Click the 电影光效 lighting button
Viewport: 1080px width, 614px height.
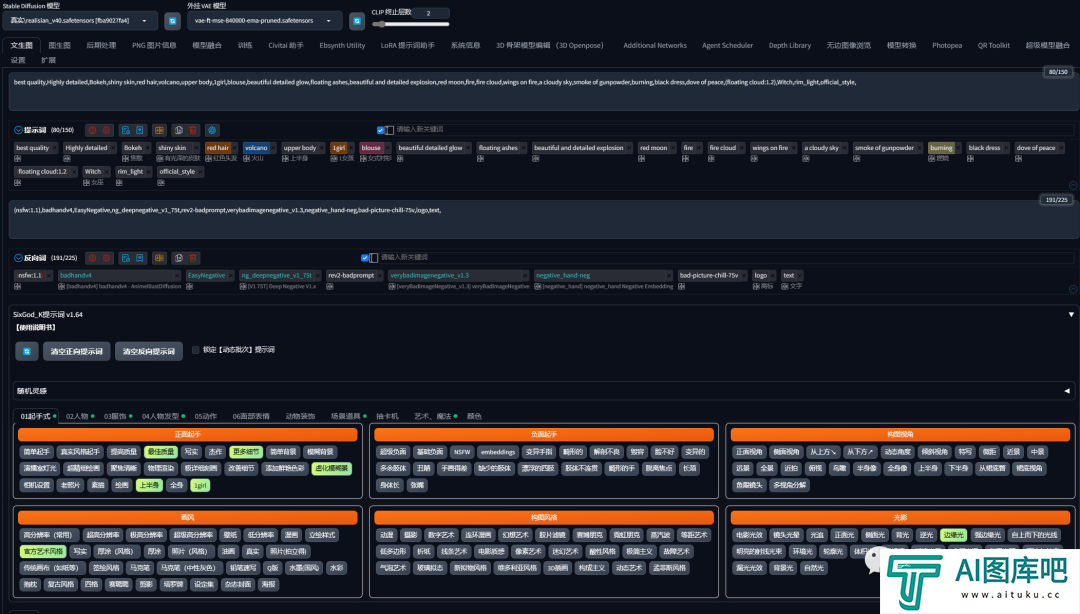coord(749,535)
